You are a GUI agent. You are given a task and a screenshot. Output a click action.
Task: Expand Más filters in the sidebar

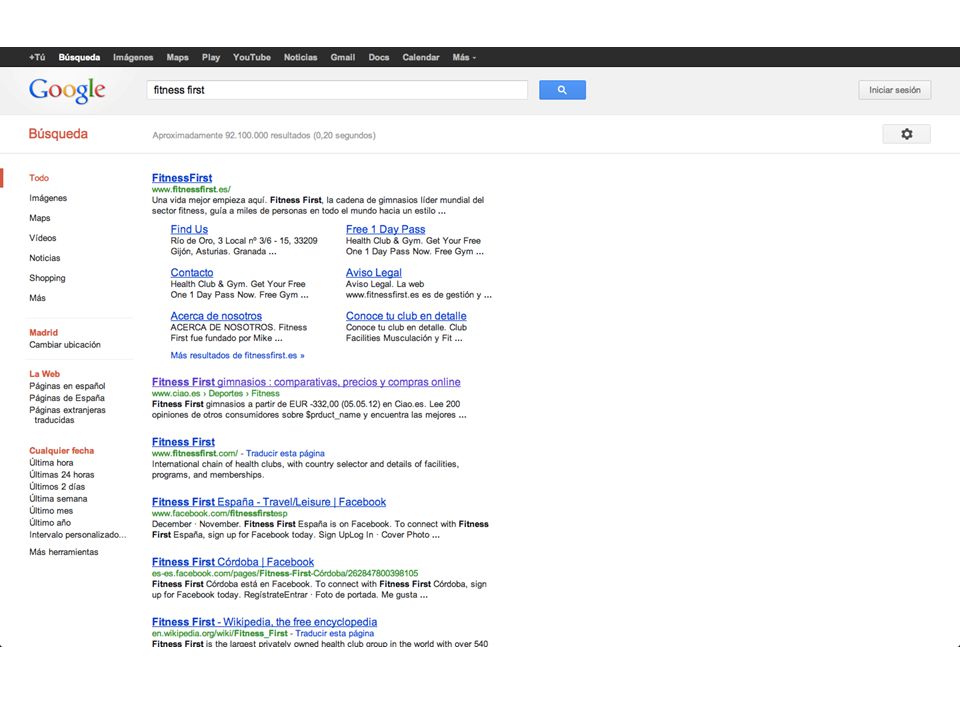pos(37,298)
